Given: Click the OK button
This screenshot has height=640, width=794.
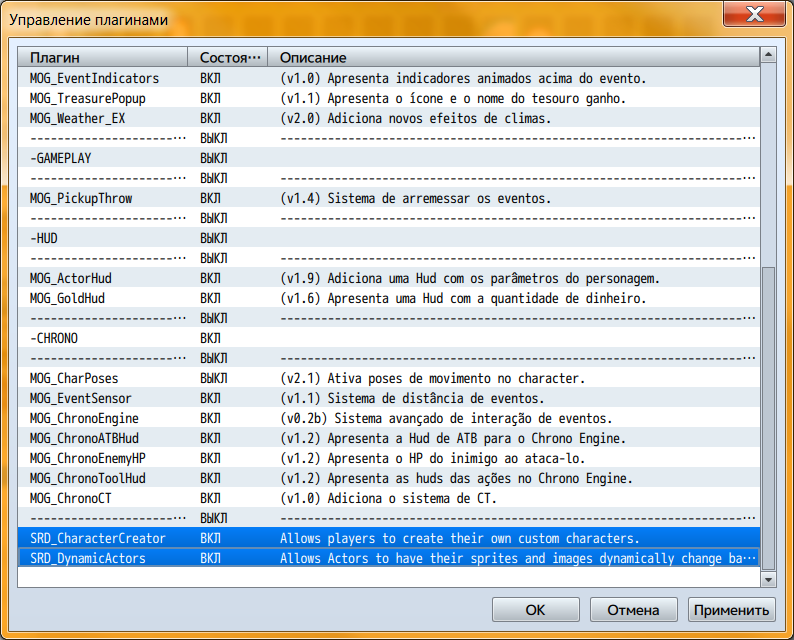Looking at the screenshot, I should point(535,609).
